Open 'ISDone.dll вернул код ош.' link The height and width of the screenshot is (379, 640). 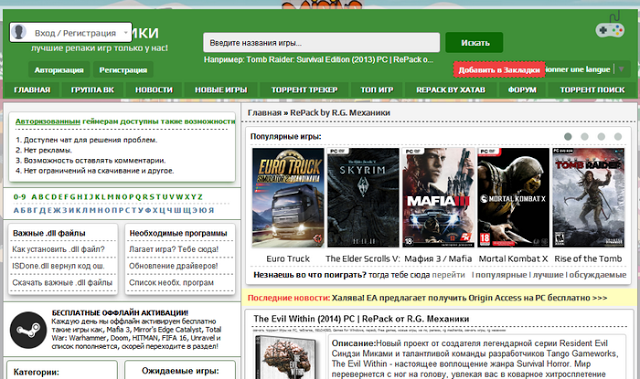tap(58, 266)
